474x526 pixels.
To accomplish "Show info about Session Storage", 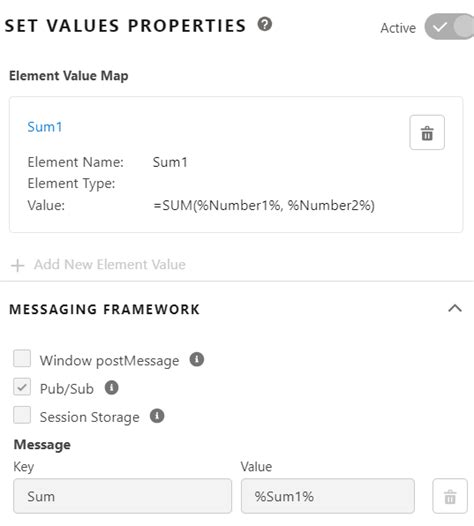I will (x=157, y=416).
